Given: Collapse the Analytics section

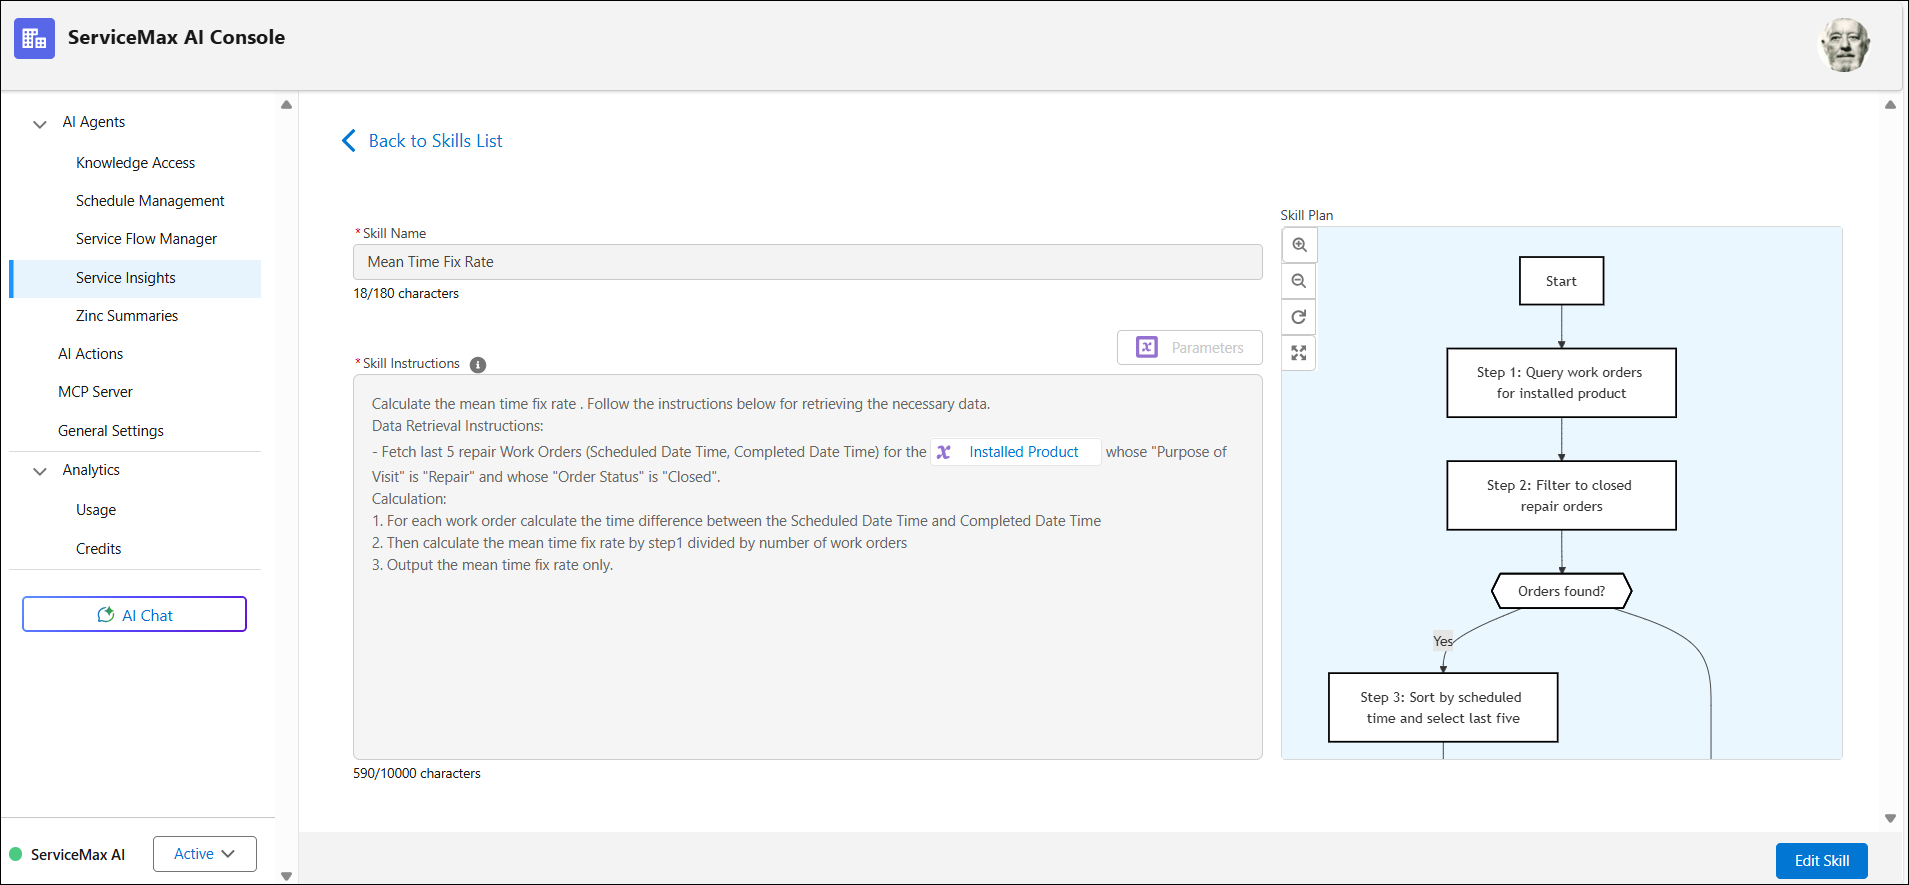Looking at the screenshot, I should [40, 471].
